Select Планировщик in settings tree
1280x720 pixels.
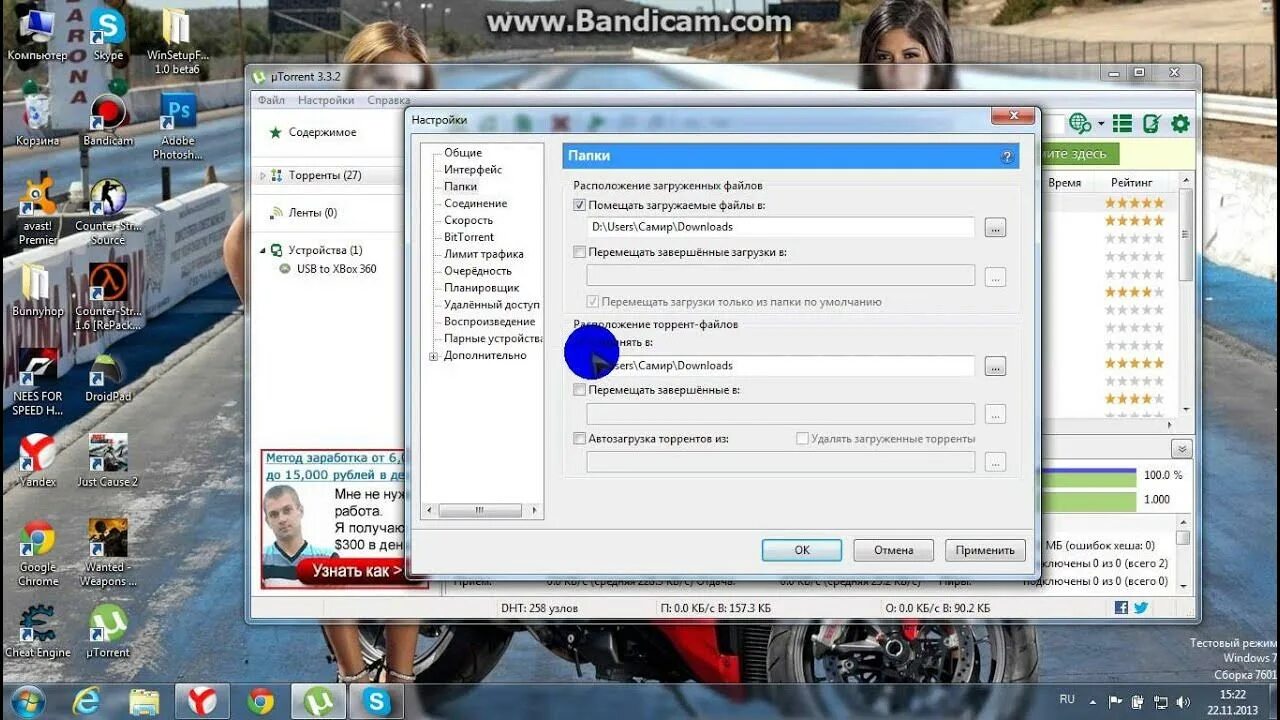482,288
